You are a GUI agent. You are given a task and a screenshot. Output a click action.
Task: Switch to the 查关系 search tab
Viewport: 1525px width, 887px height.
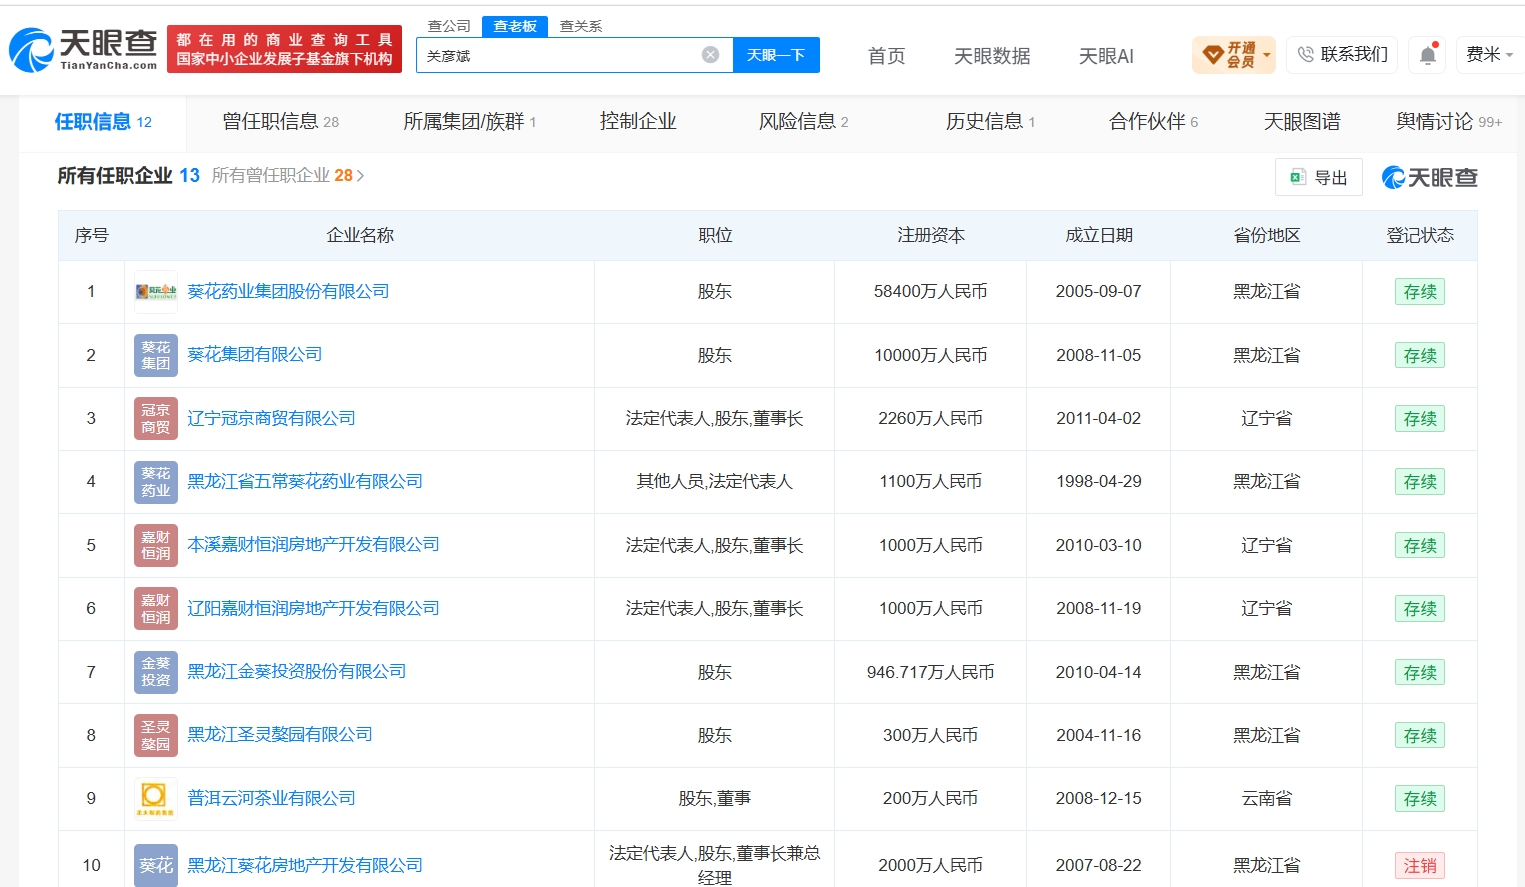point(581,26)
